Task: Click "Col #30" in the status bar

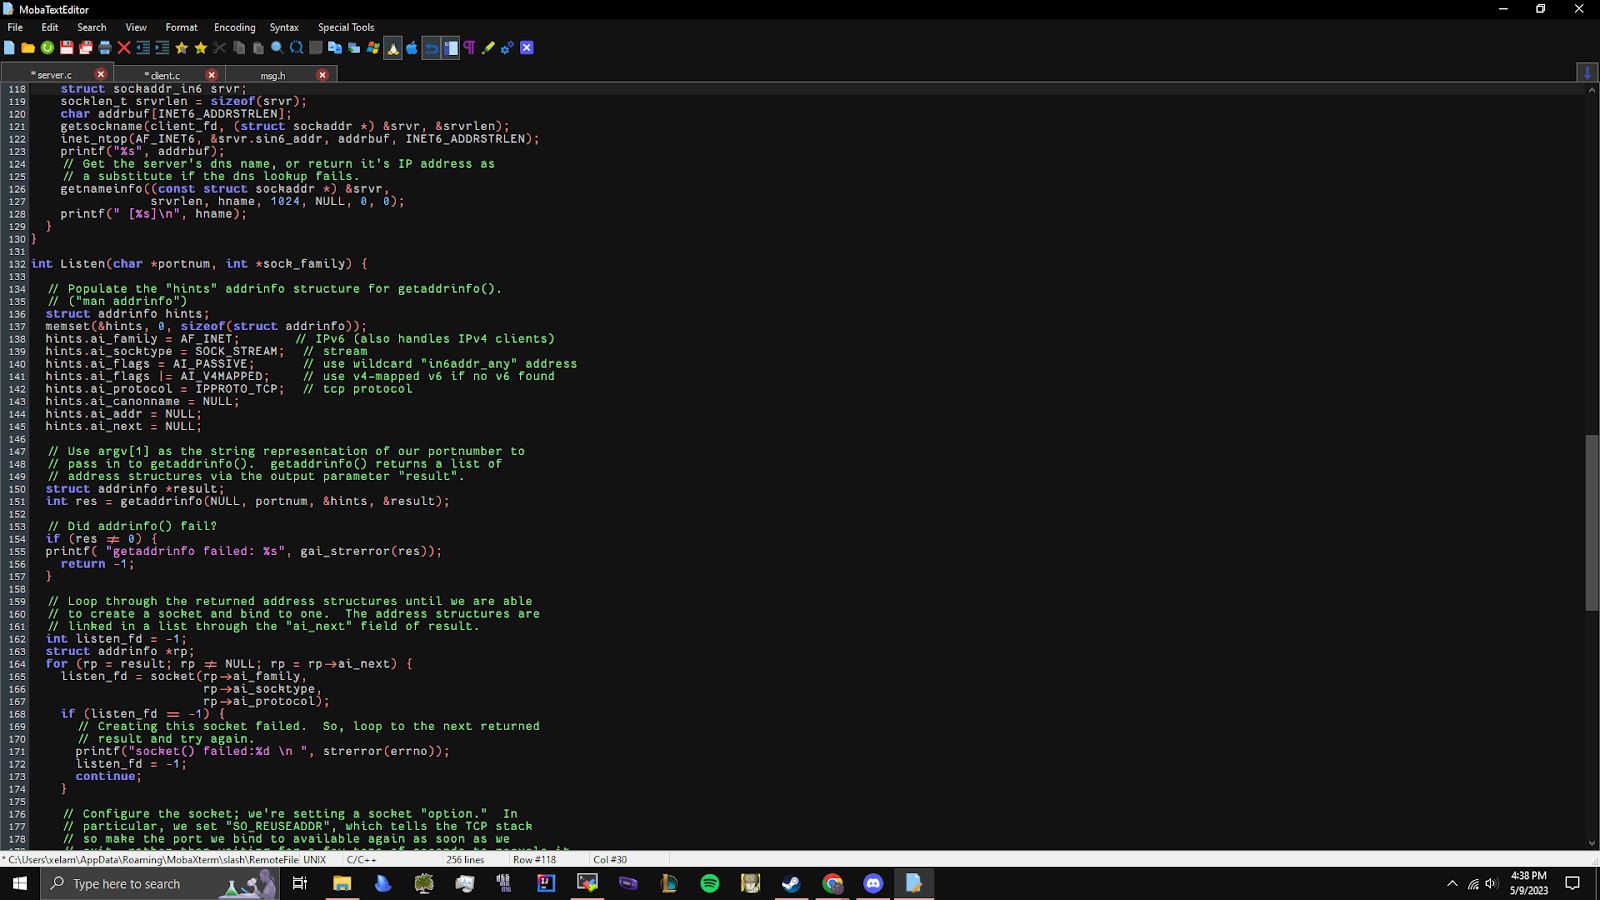Action: tap(610, 860)
